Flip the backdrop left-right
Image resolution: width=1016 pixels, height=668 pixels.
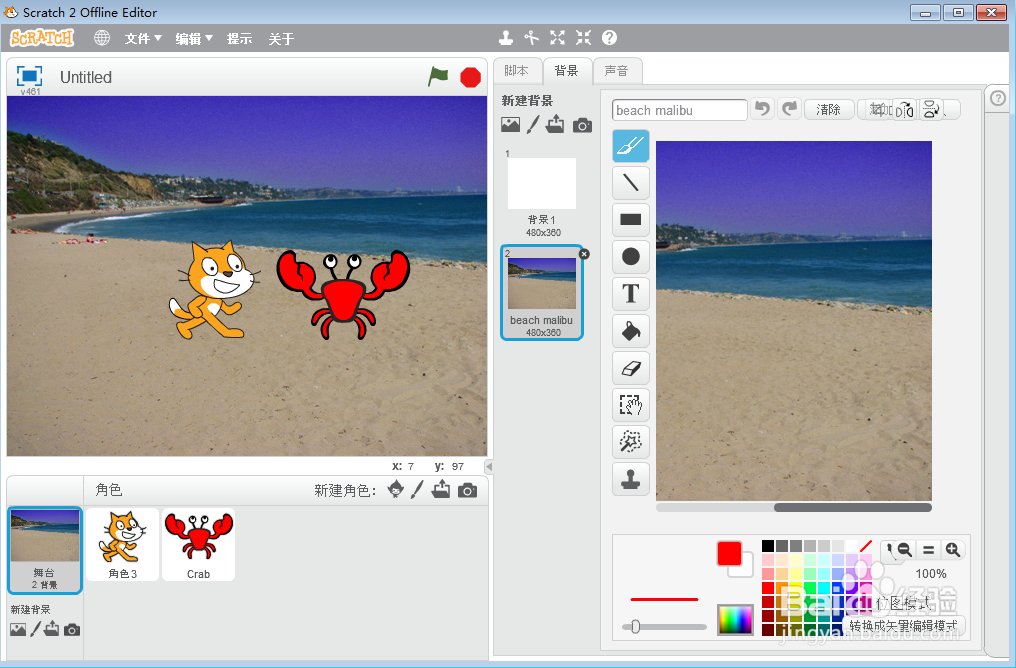tap(905, 109)
